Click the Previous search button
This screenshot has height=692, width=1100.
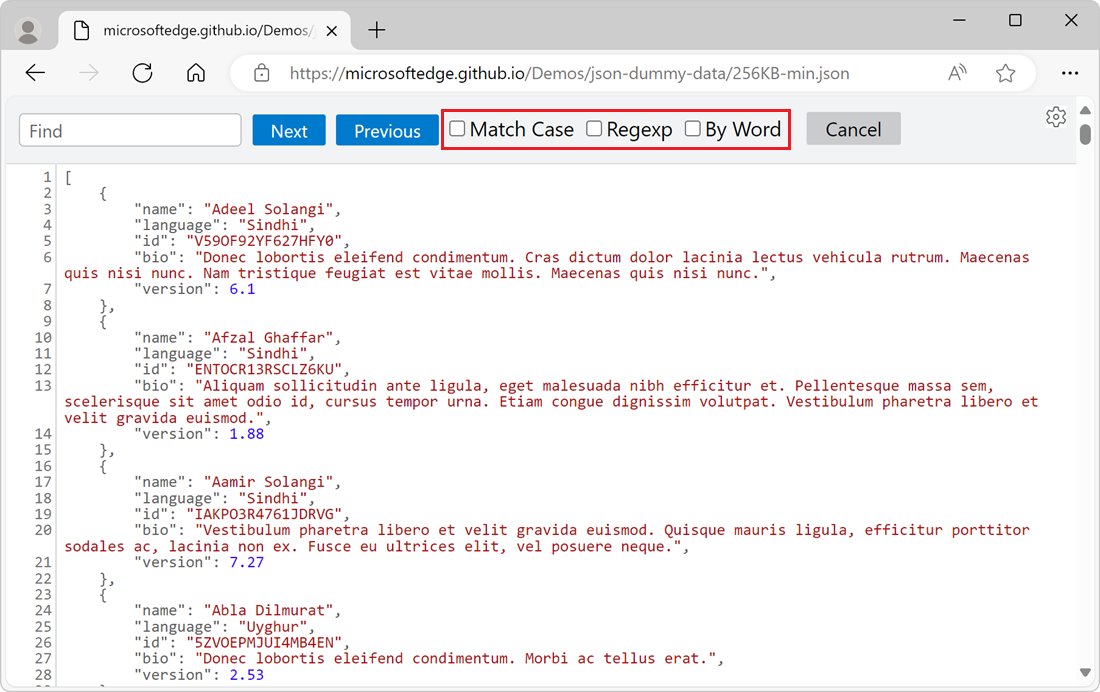(x=387, y=131)
